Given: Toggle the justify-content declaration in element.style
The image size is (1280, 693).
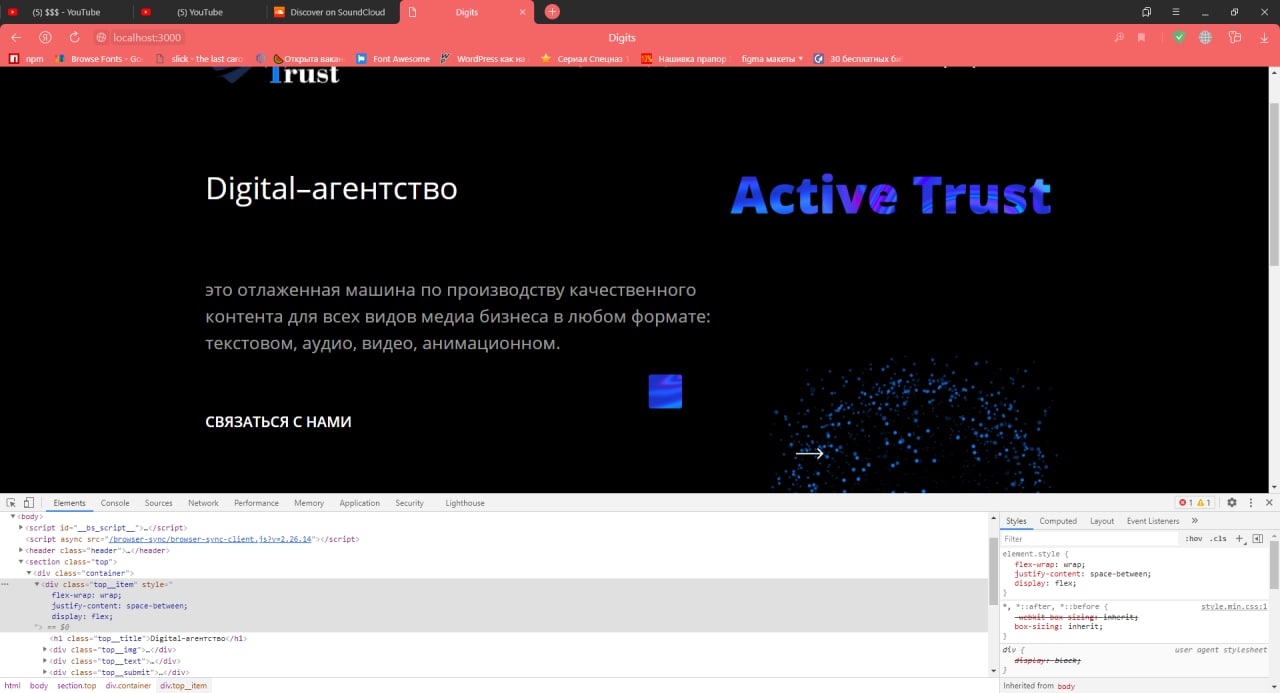Looking at the screenshot, I should click(x=1082, y=574).
